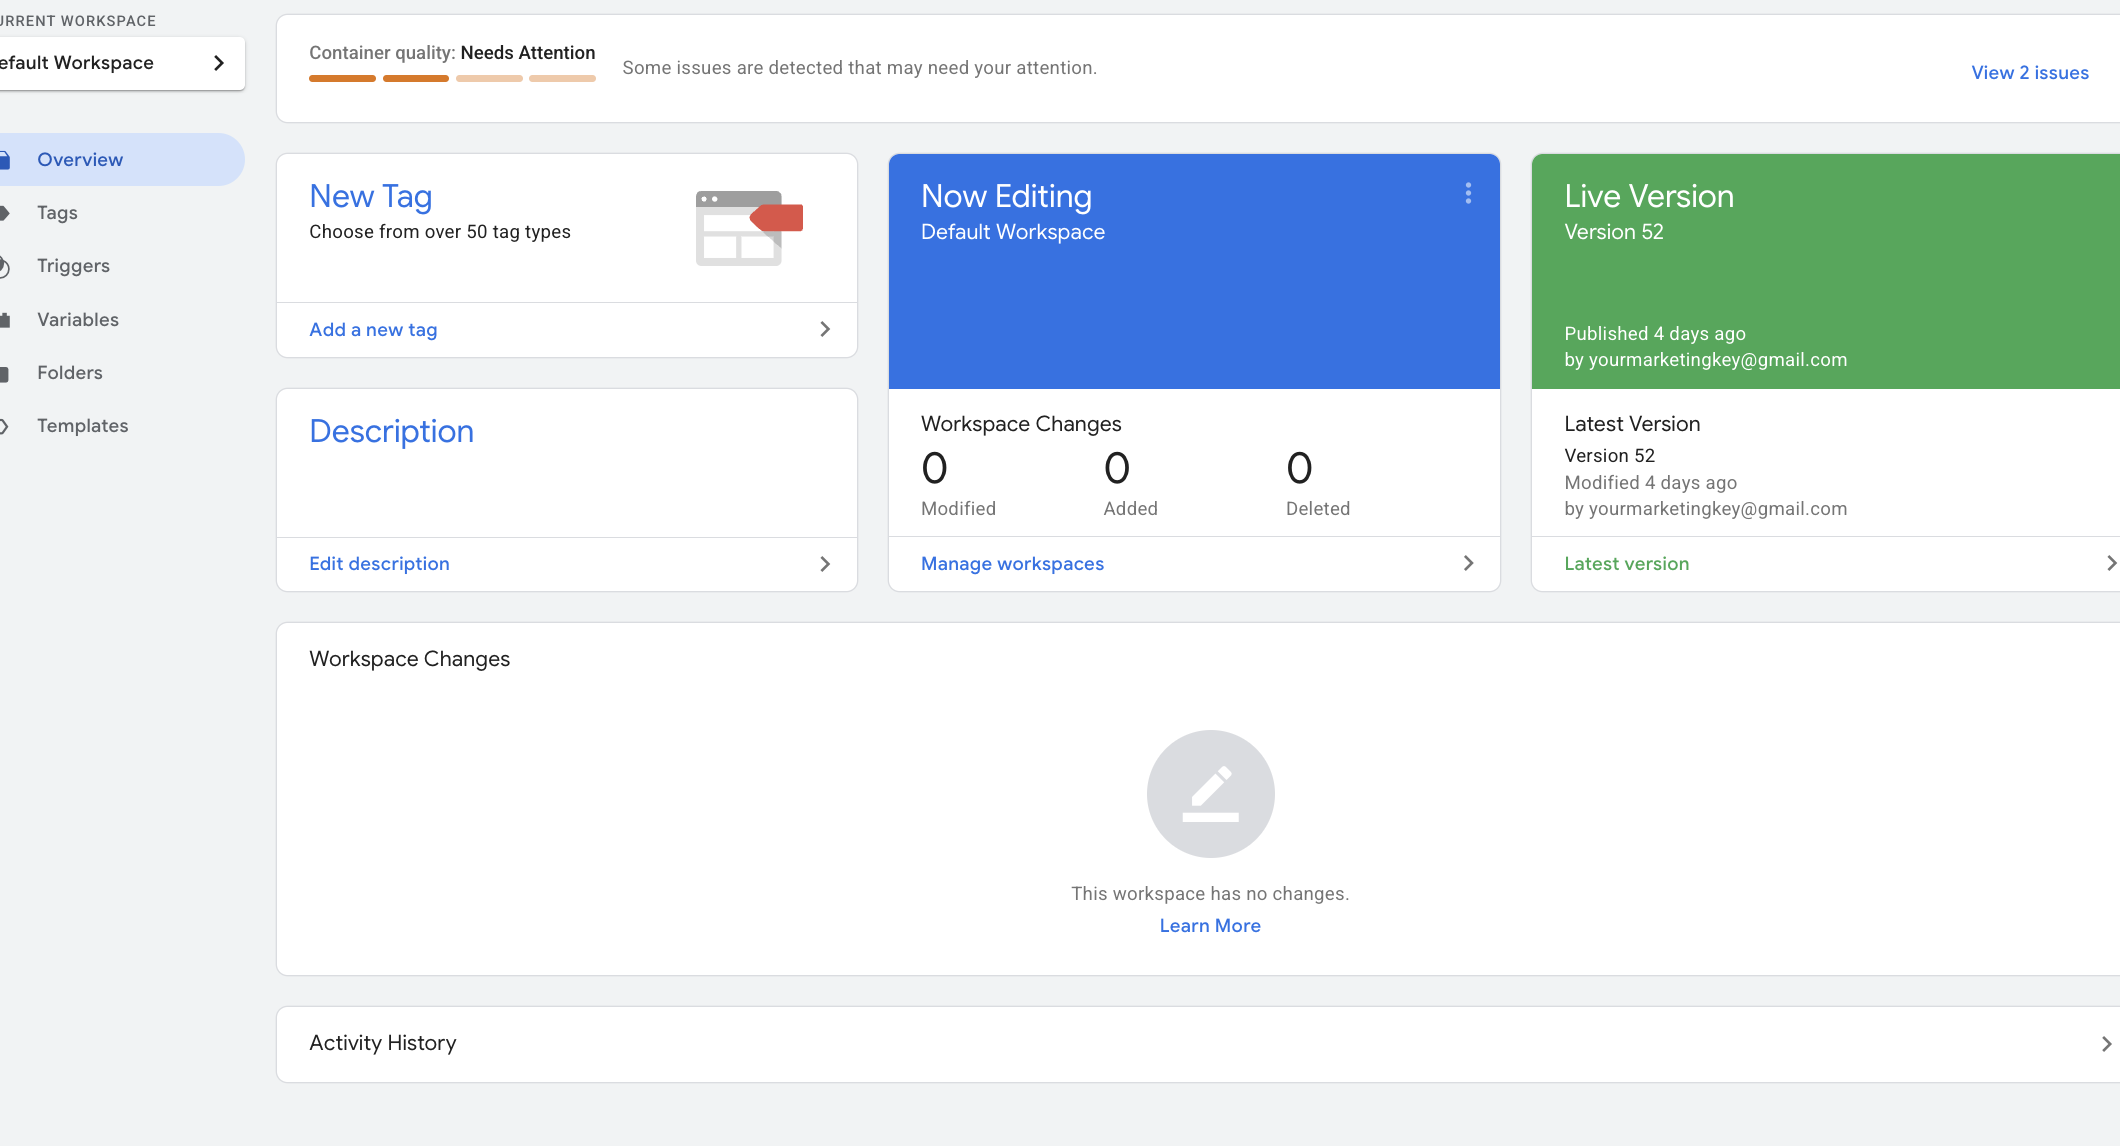Click the chevron beside Edit description
The image size is (2120, 1146).
[x=825, y=564]
